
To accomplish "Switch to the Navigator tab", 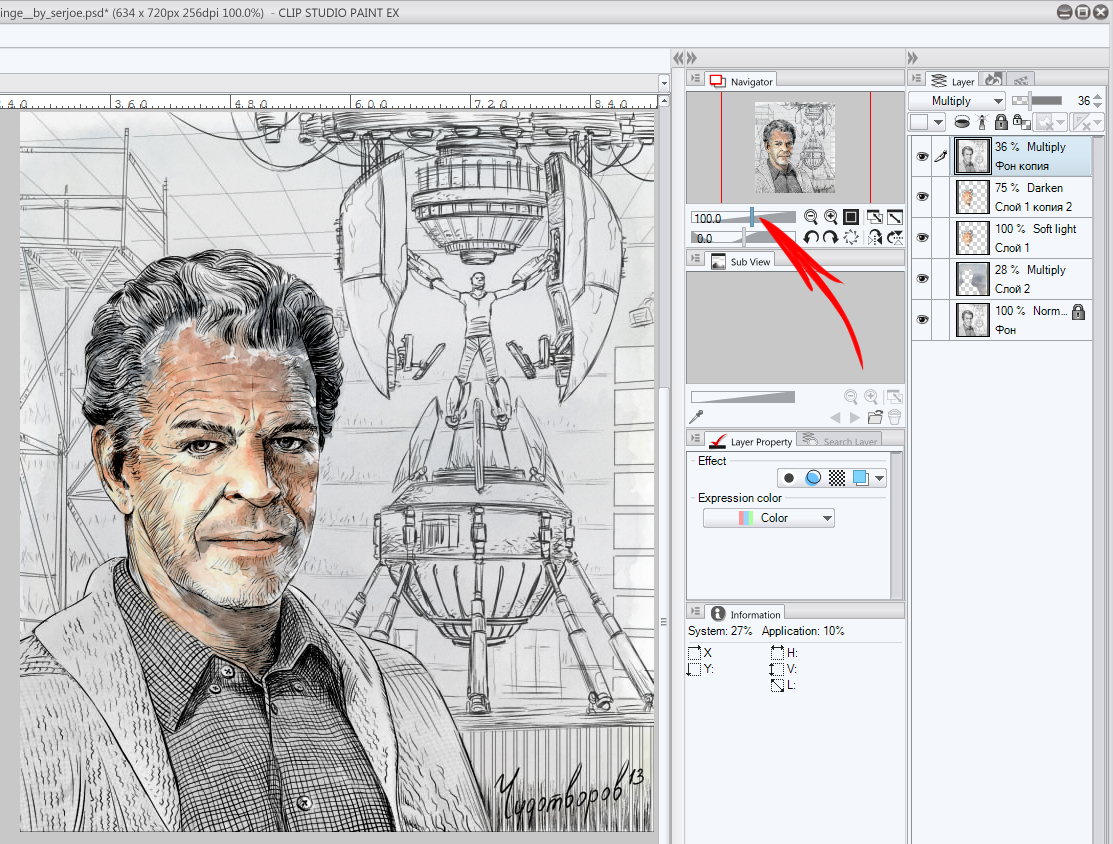I will [x=741, y=81].
